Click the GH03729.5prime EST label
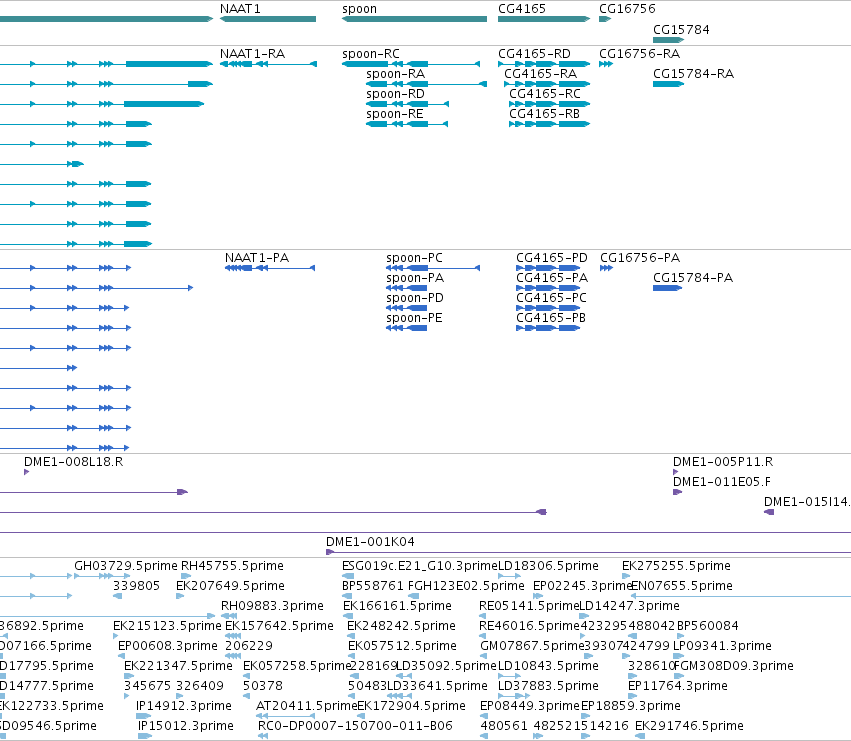Image resolution: width=851 pixels, height=741 pixels. (126, 566)
